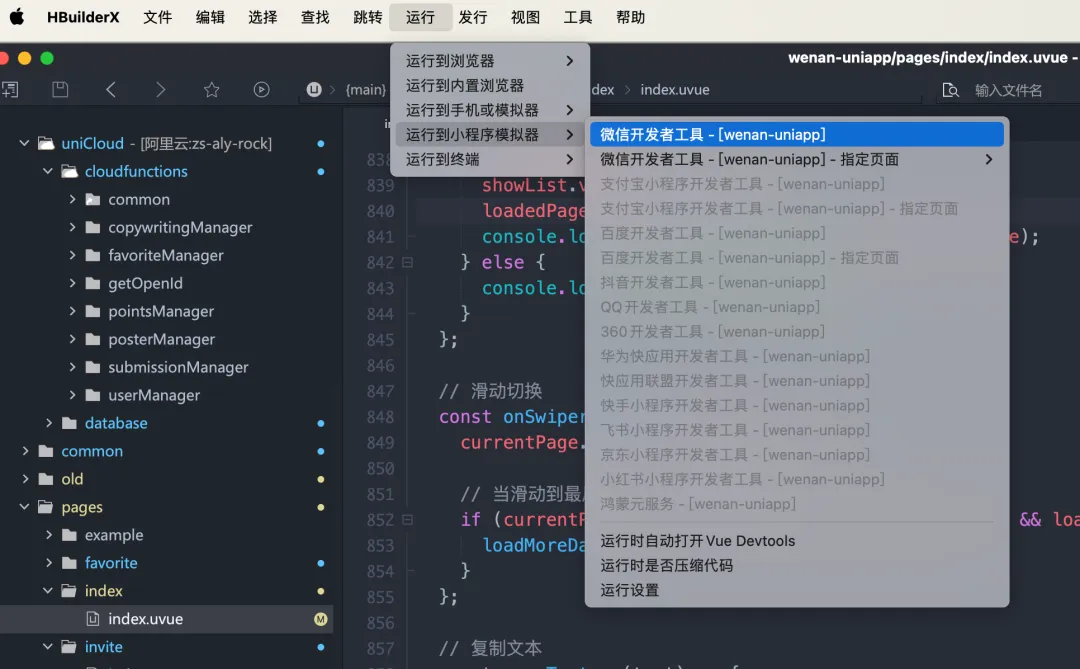Collapse the invite folder
Image resolution: width=1080 pixels, height=669 pixels.
click(48, 647)
